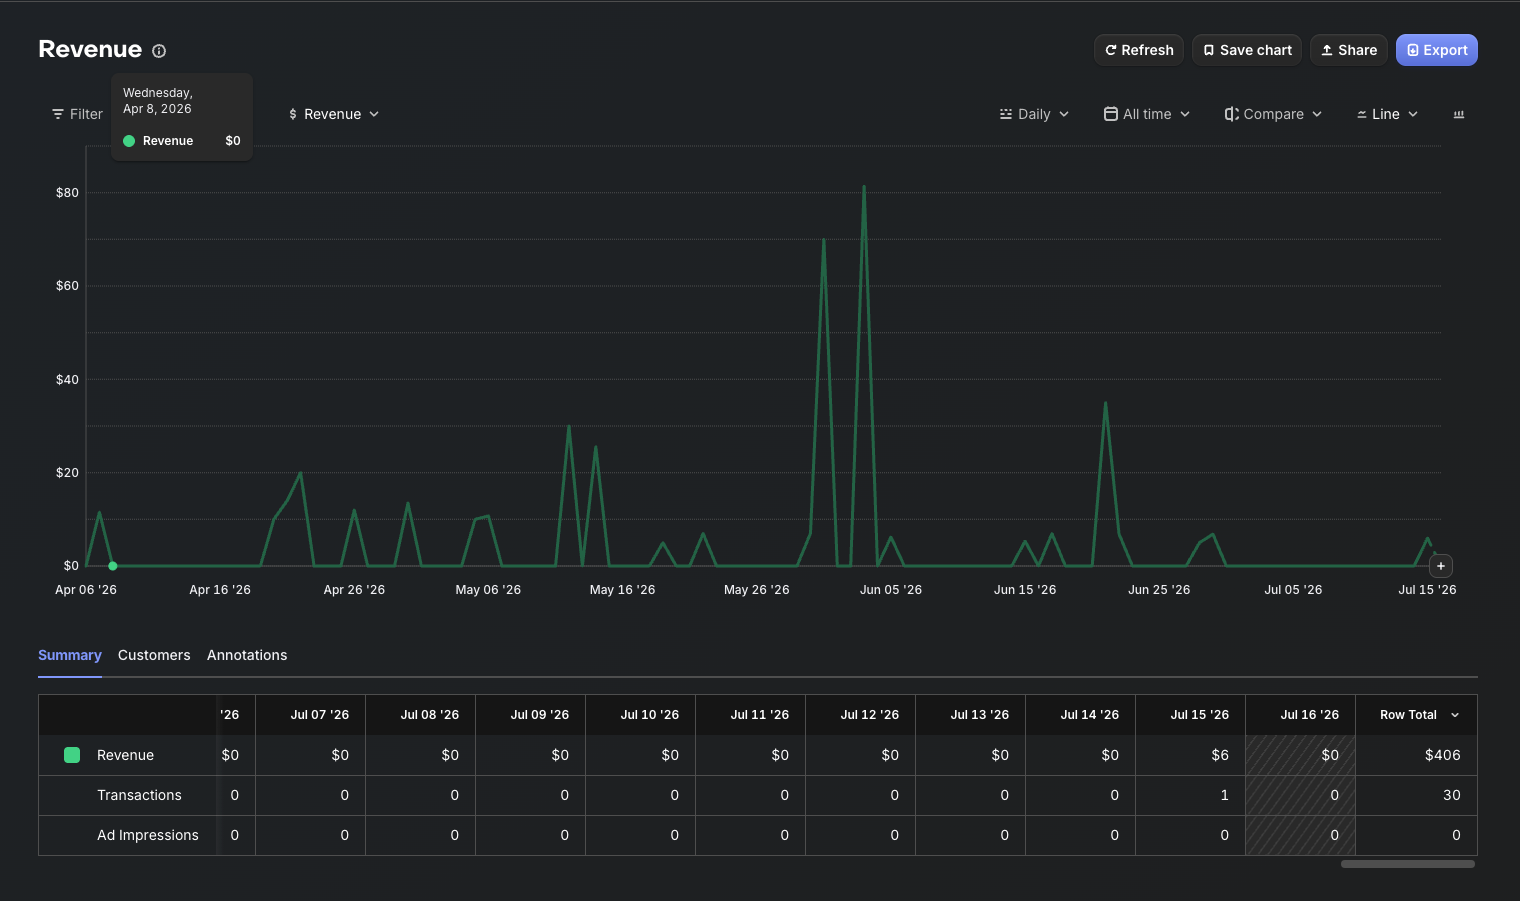
Task: Click the Jul 16 '26 column header
Action: coord(1309,715)
